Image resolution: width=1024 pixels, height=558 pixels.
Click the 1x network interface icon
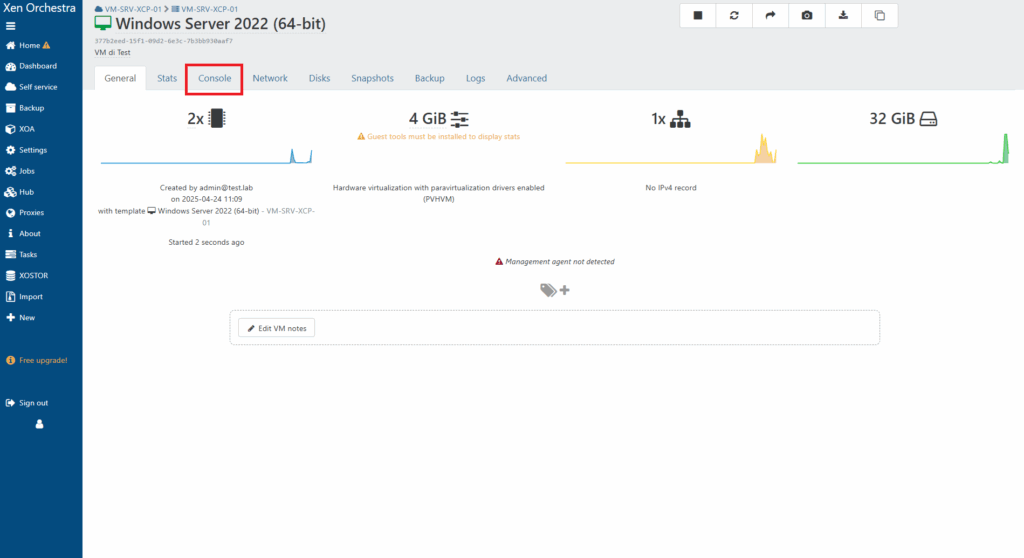(x=680, y=119)
